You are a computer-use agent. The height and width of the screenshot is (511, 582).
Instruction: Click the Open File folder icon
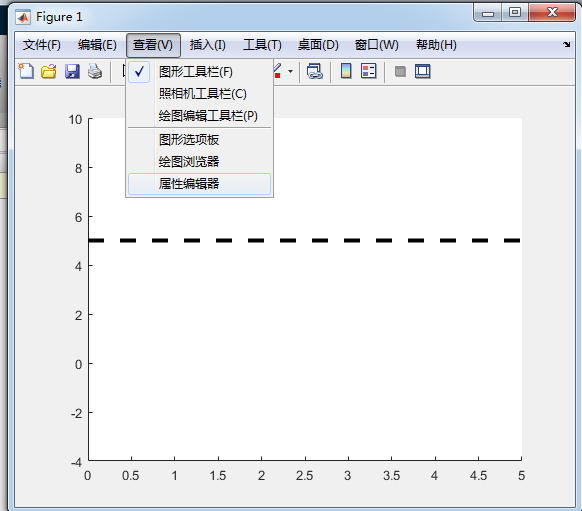(x=49, y=71)
